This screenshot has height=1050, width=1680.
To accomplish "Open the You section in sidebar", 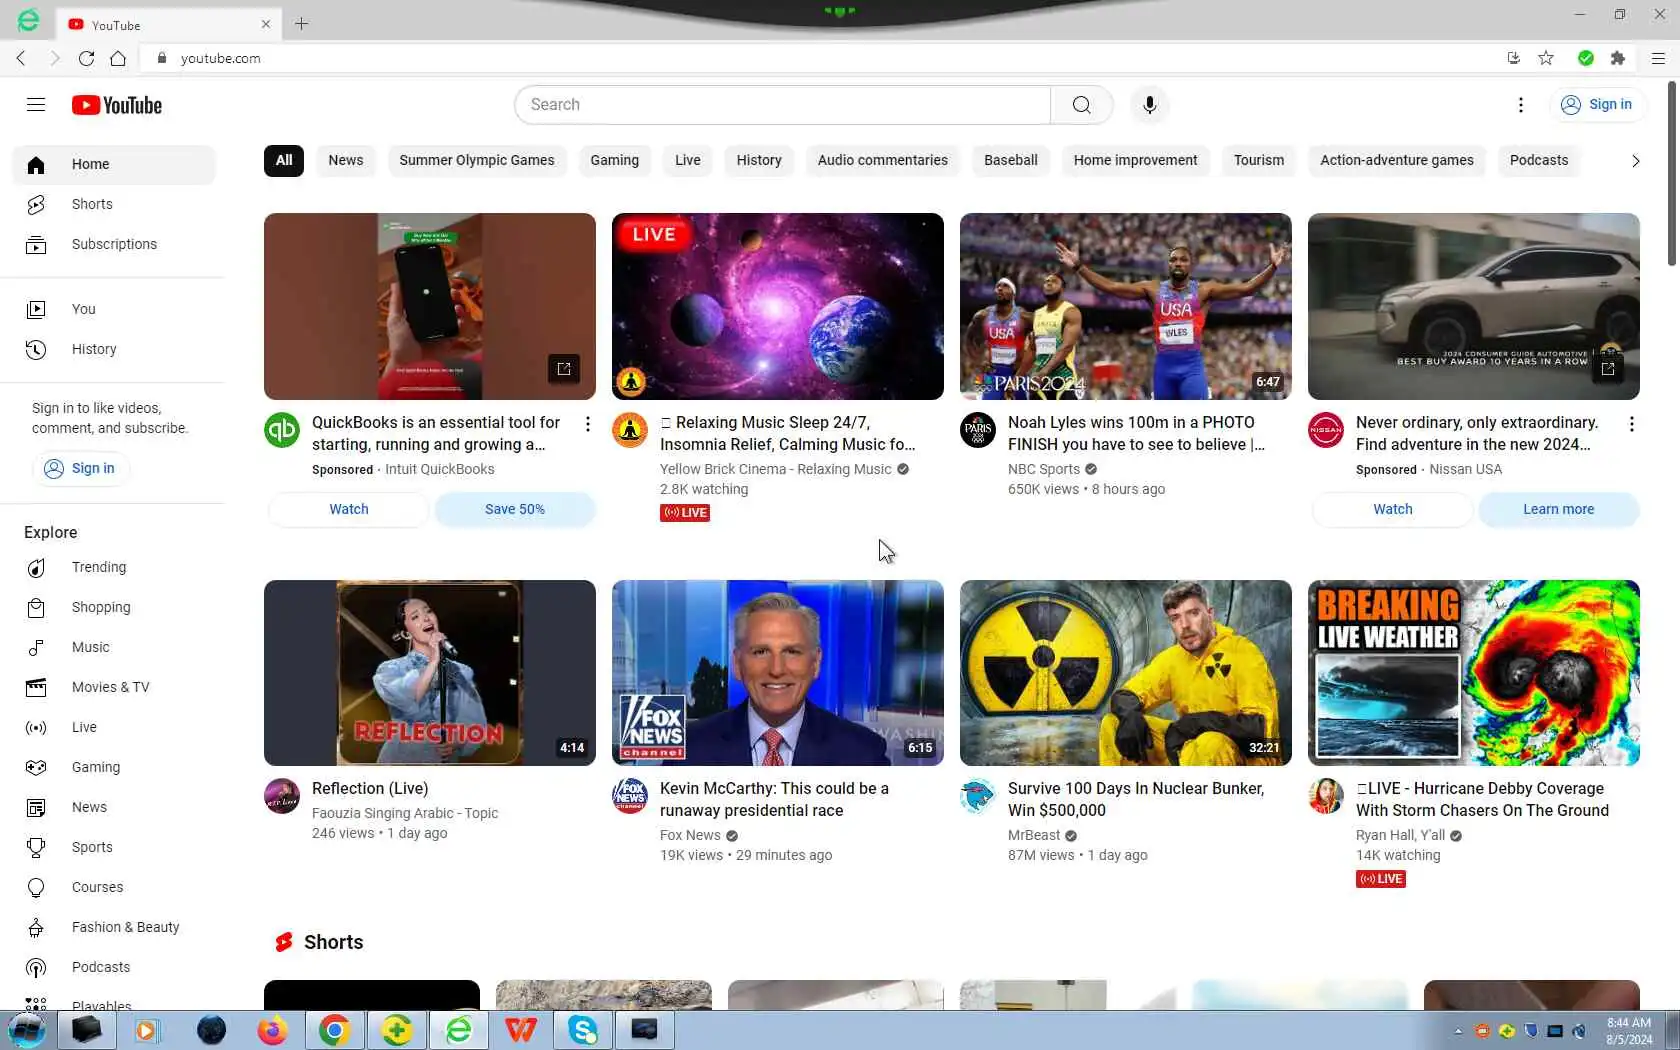I will [113, 309].
